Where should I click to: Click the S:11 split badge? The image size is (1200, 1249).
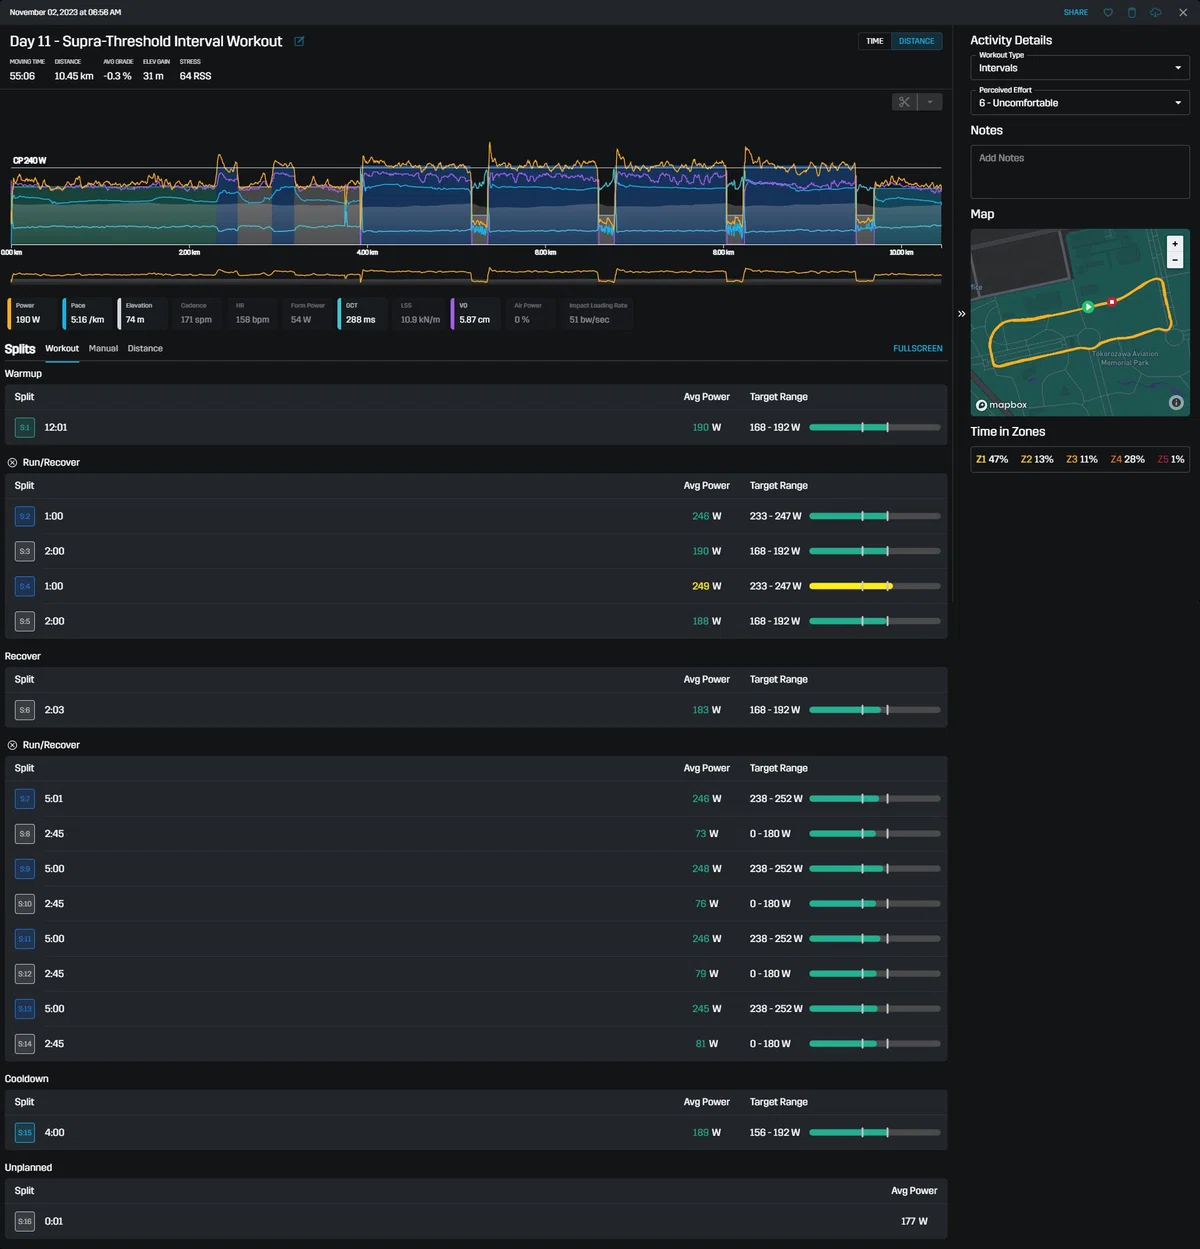[25, 939]
